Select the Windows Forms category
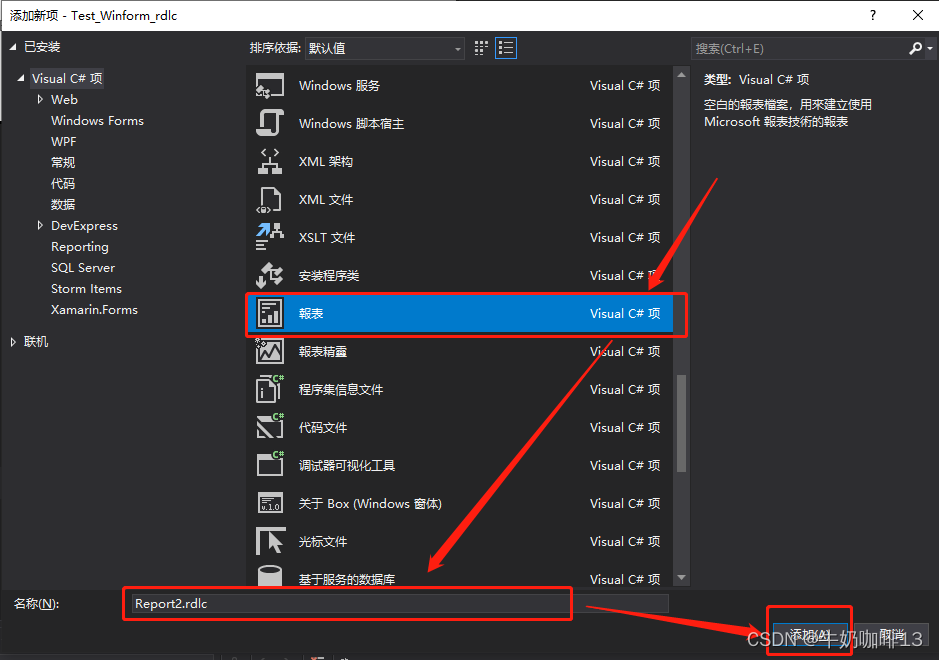The image size is (939, 660). 97,121
